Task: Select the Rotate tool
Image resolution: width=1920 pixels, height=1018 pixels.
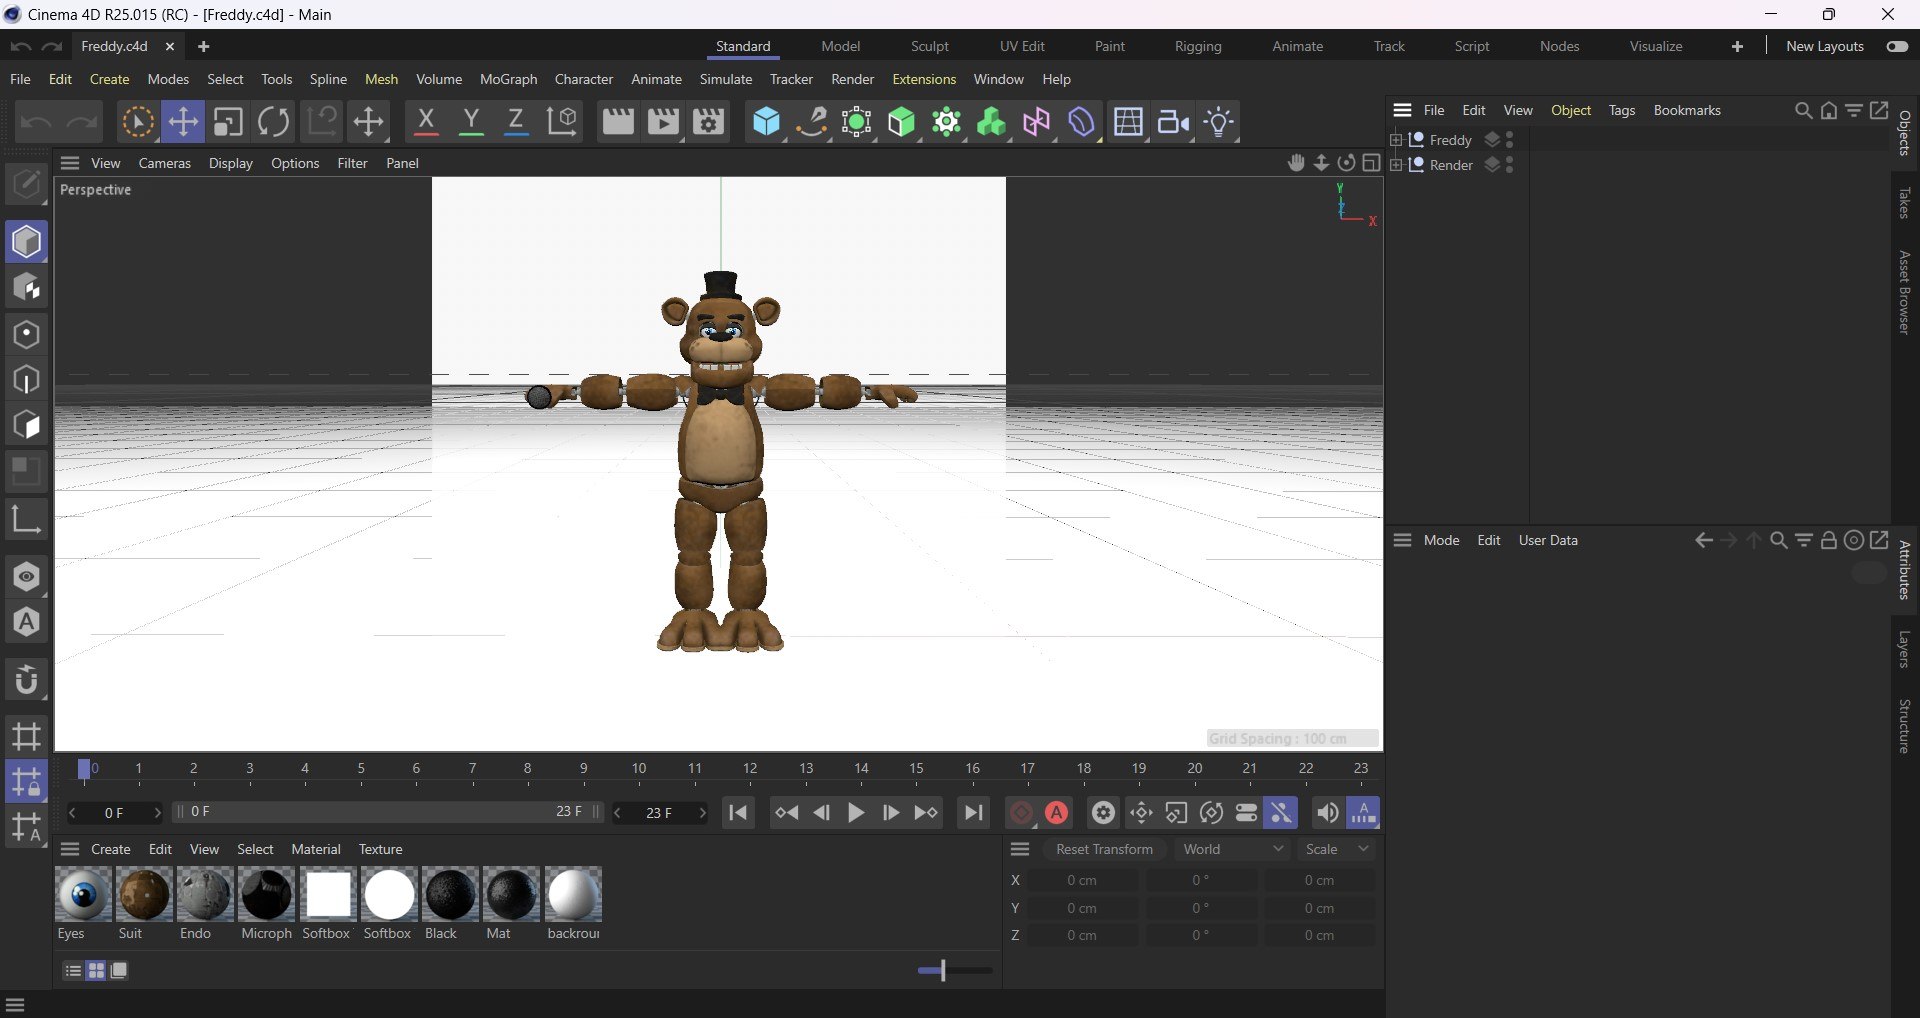Action: tap(273, 122)
